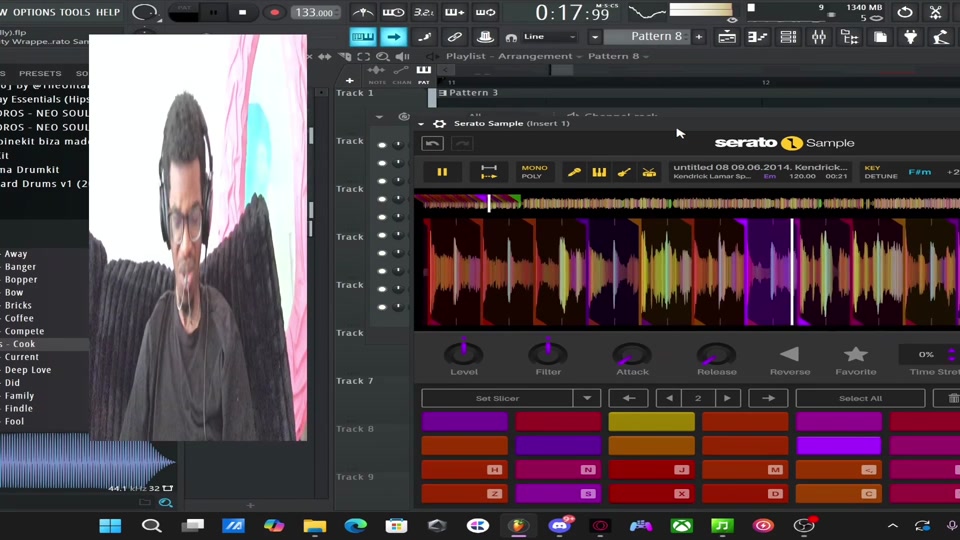Switch the MONO/POLY voice mode
This screenshot has width=960, height=540.
pos(534,172)
